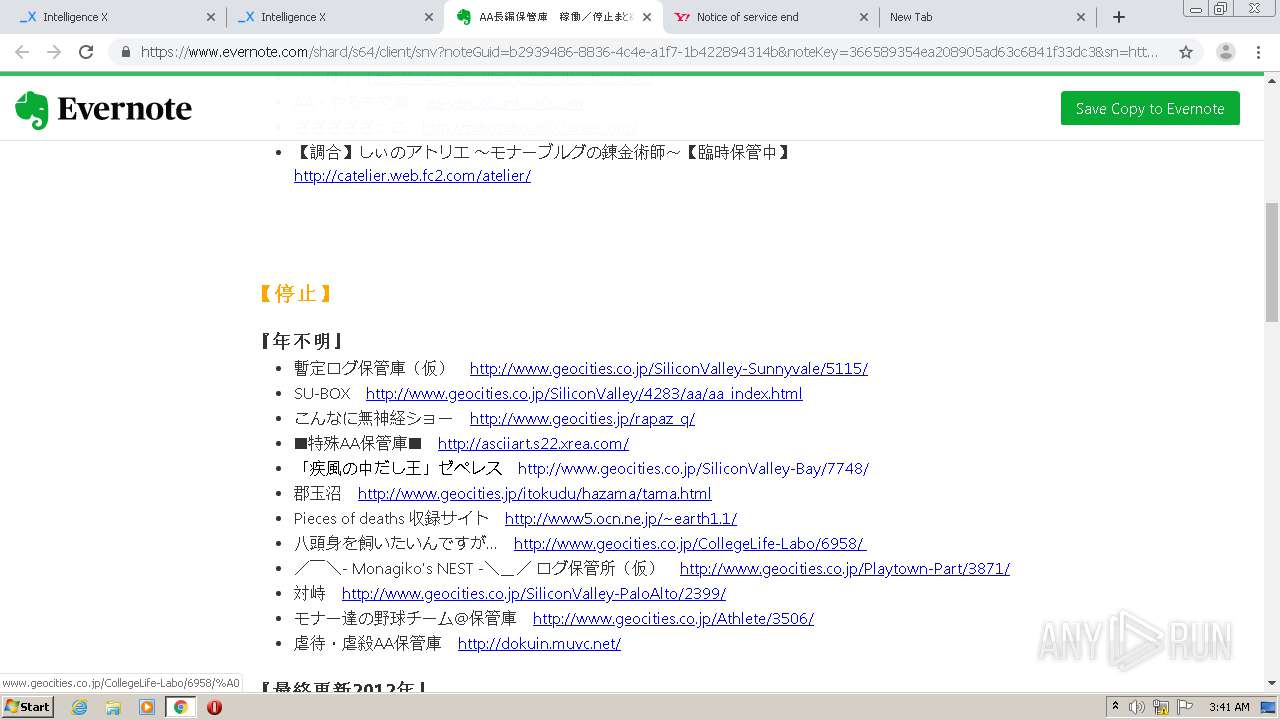1280x720 pixels.
Task: Click the Chrome taskbar icon
Action: pos(181,707)
